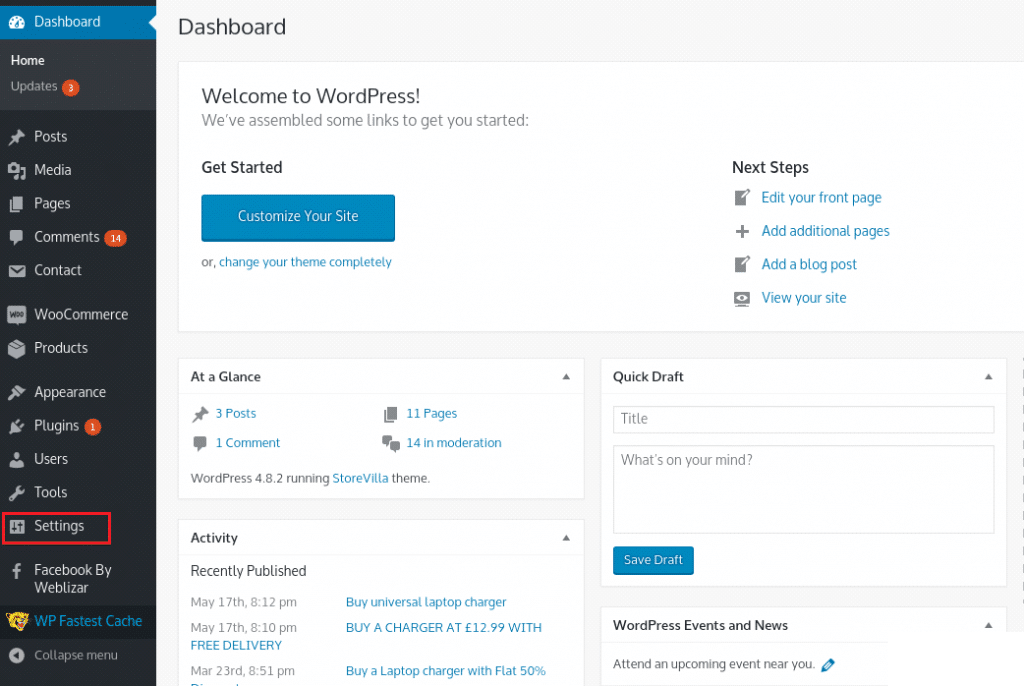
Task: Click the Tools wrench icon
Action: [16, 493]
